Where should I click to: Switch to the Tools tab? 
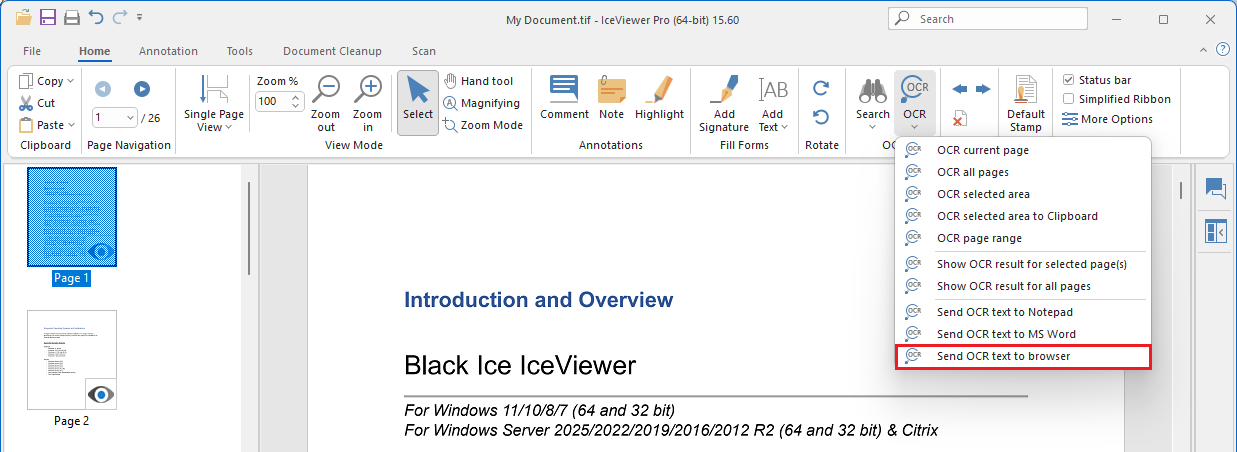(240, 51)
